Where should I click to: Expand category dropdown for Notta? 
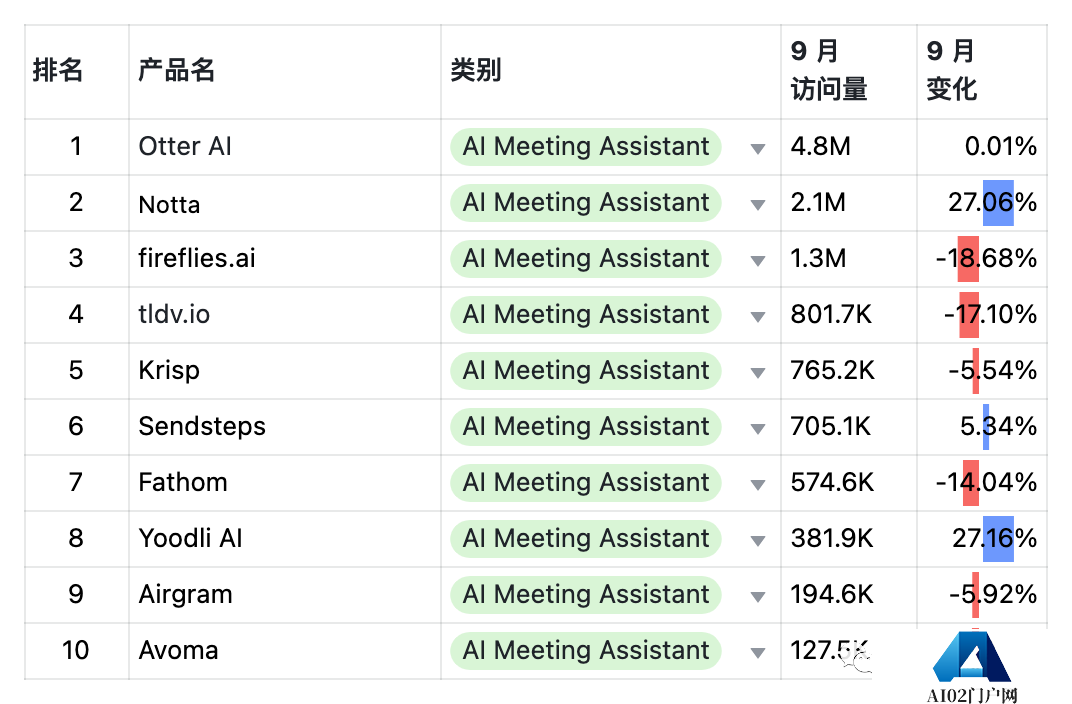tap(757, 204)
